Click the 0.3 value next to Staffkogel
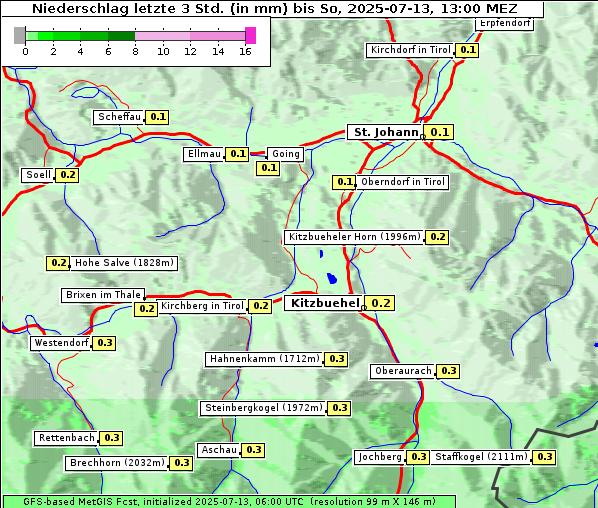The height and width of the screenshot is (508, 598). click(x=544, y=457)
